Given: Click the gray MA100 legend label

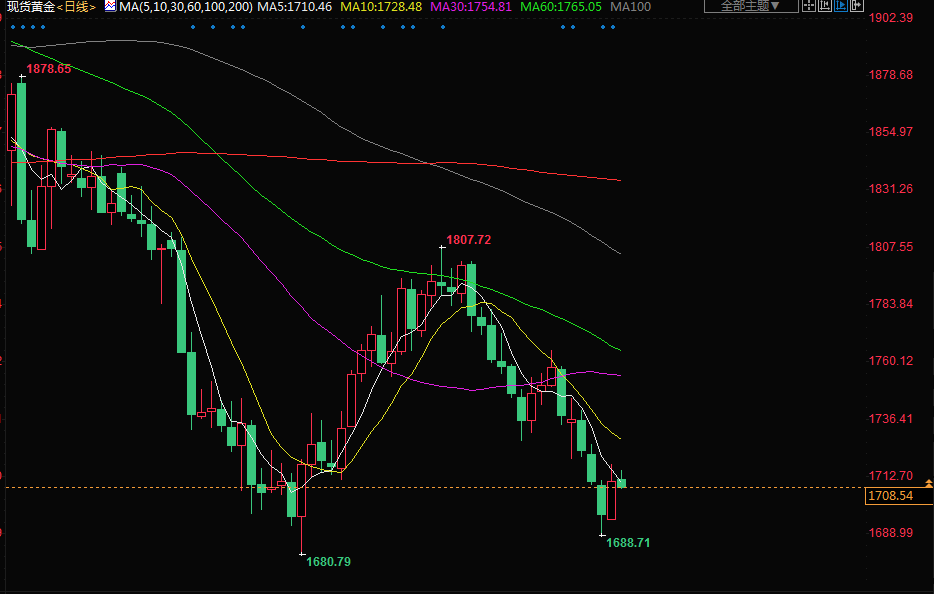Looking at the screenshot, I should pos(630,7).
